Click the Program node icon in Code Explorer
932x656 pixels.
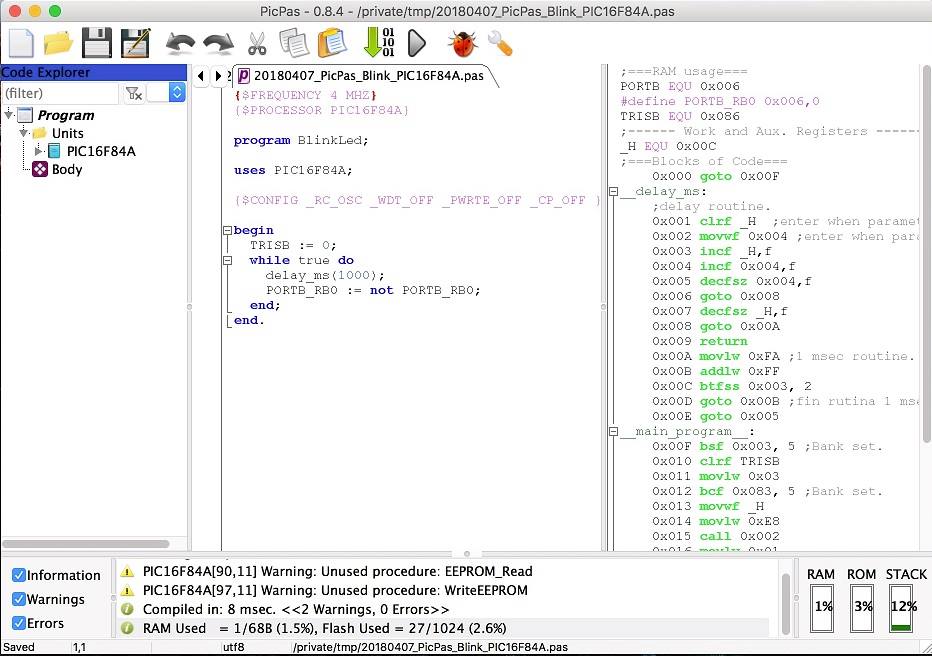(25, 115)
